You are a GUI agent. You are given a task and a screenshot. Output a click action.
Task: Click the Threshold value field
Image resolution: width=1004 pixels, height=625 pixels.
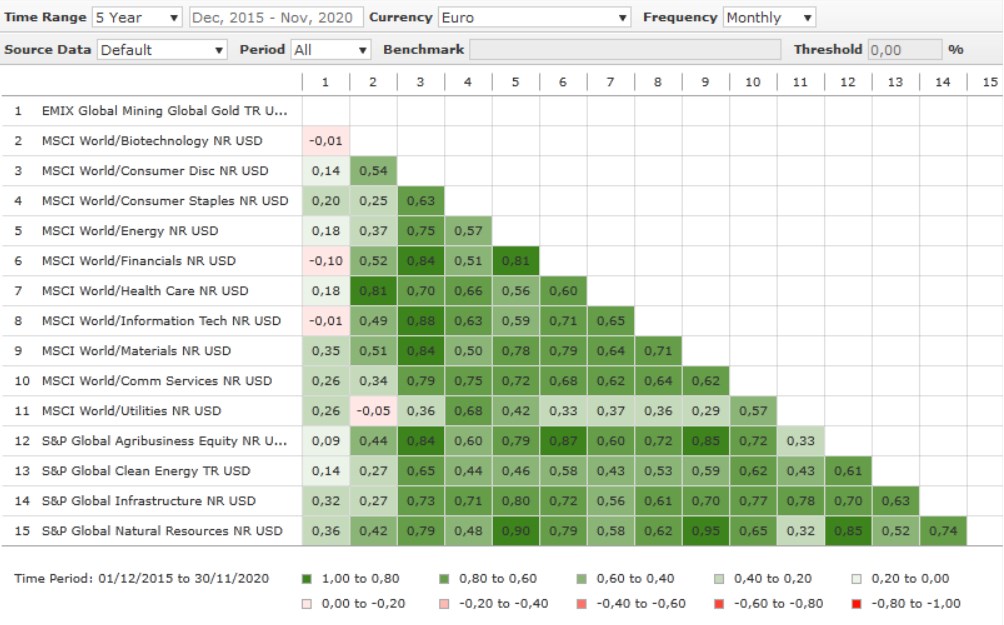[904, 49]
